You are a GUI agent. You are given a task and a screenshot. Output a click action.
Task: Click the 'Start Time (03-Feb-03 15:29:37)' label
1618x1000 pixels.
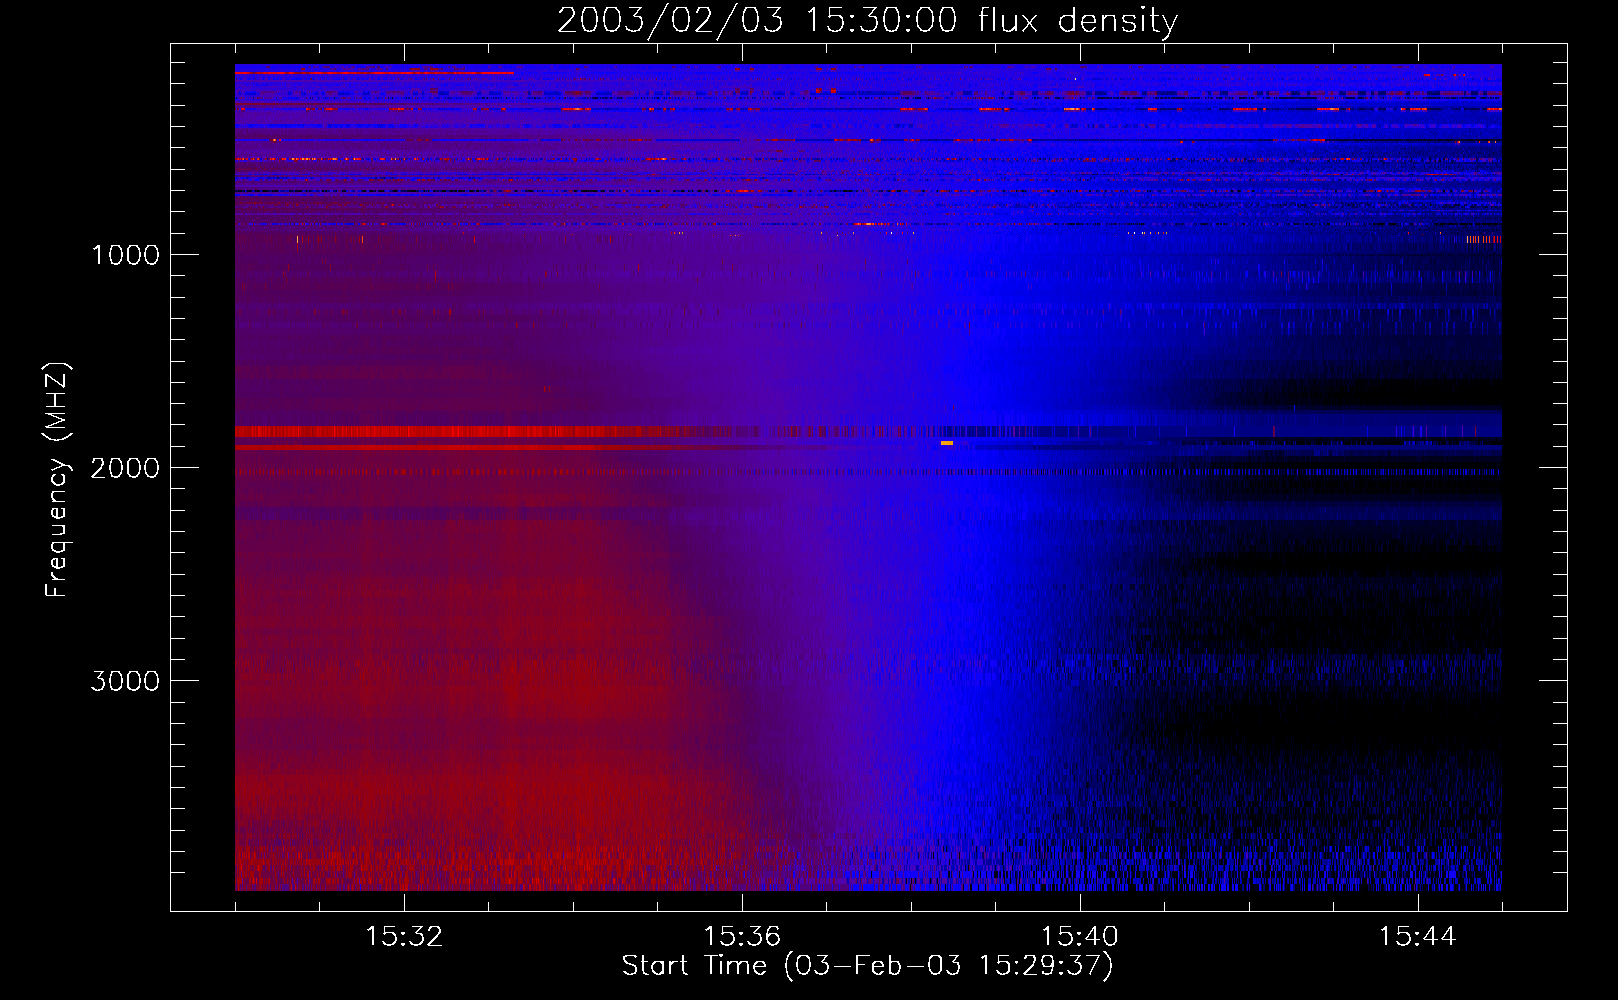coord(867,966)
